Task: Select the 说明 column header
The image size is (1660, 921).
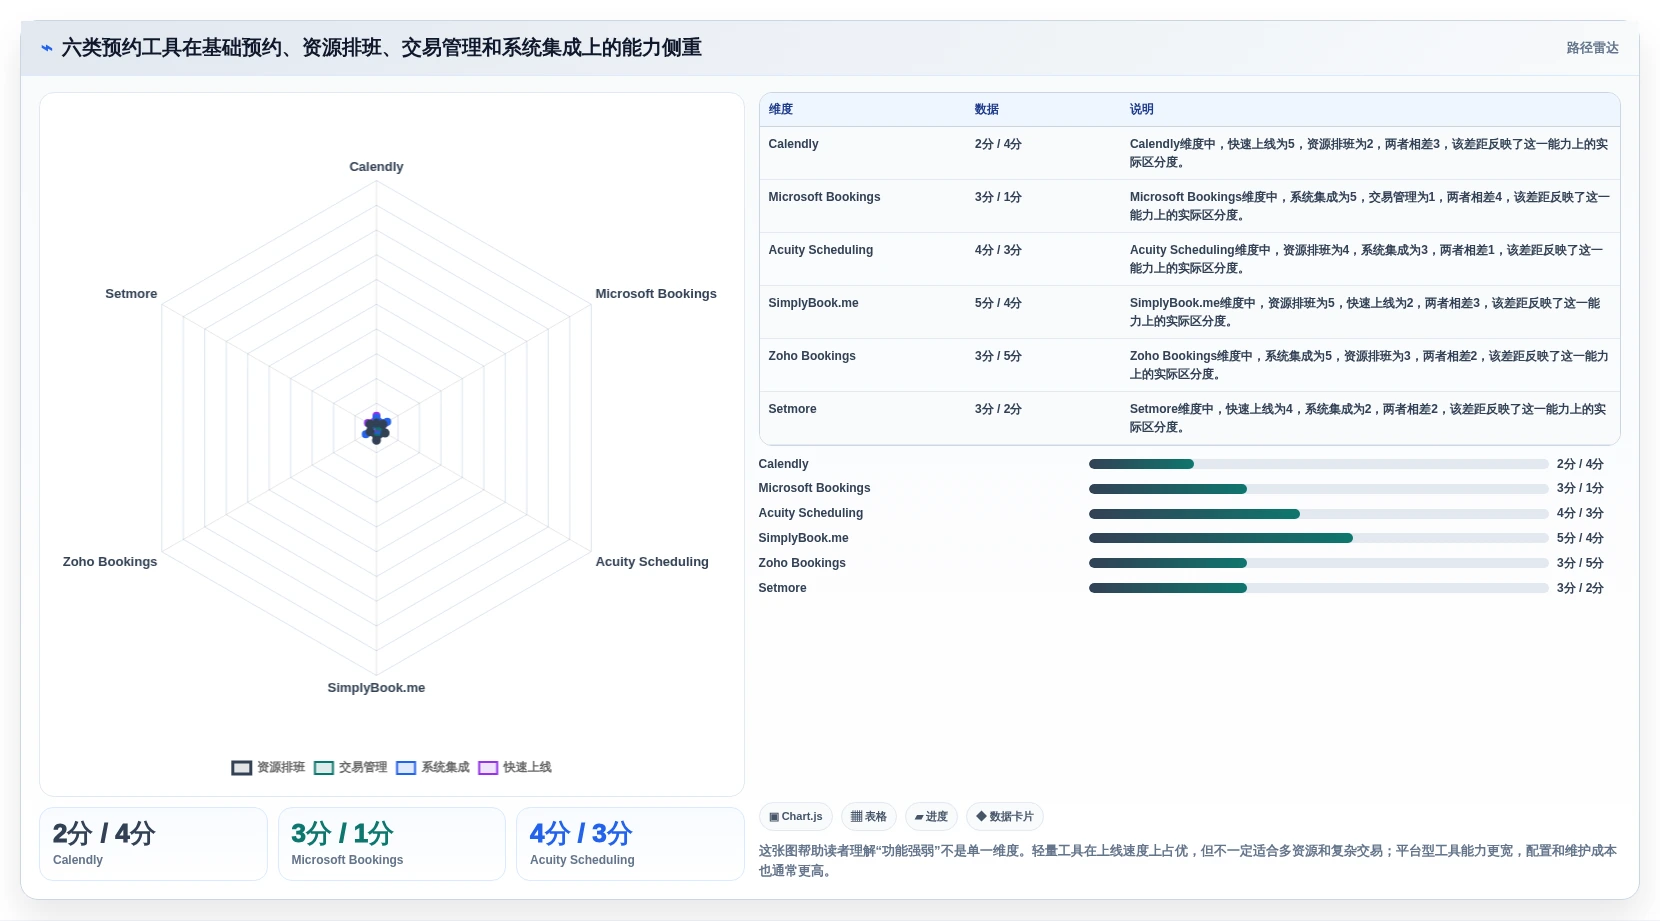Action: (x=1142, y=110)
